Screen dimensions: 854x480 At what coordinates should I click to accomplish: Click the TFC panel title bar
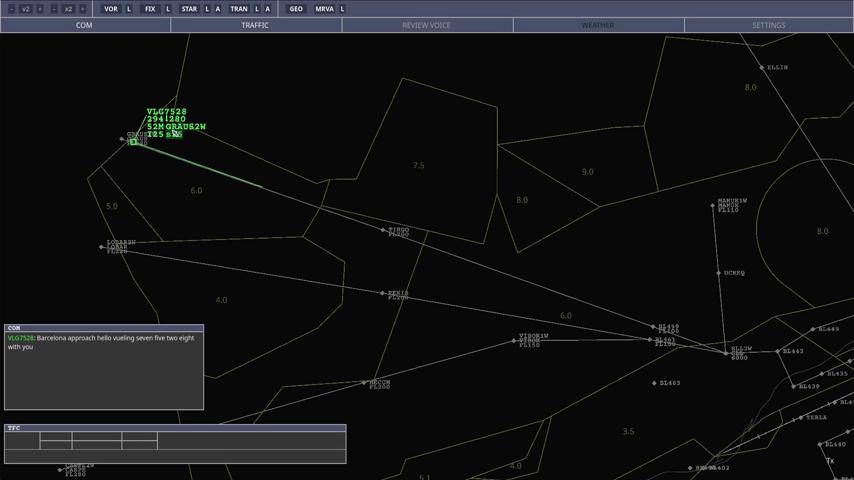175,428
